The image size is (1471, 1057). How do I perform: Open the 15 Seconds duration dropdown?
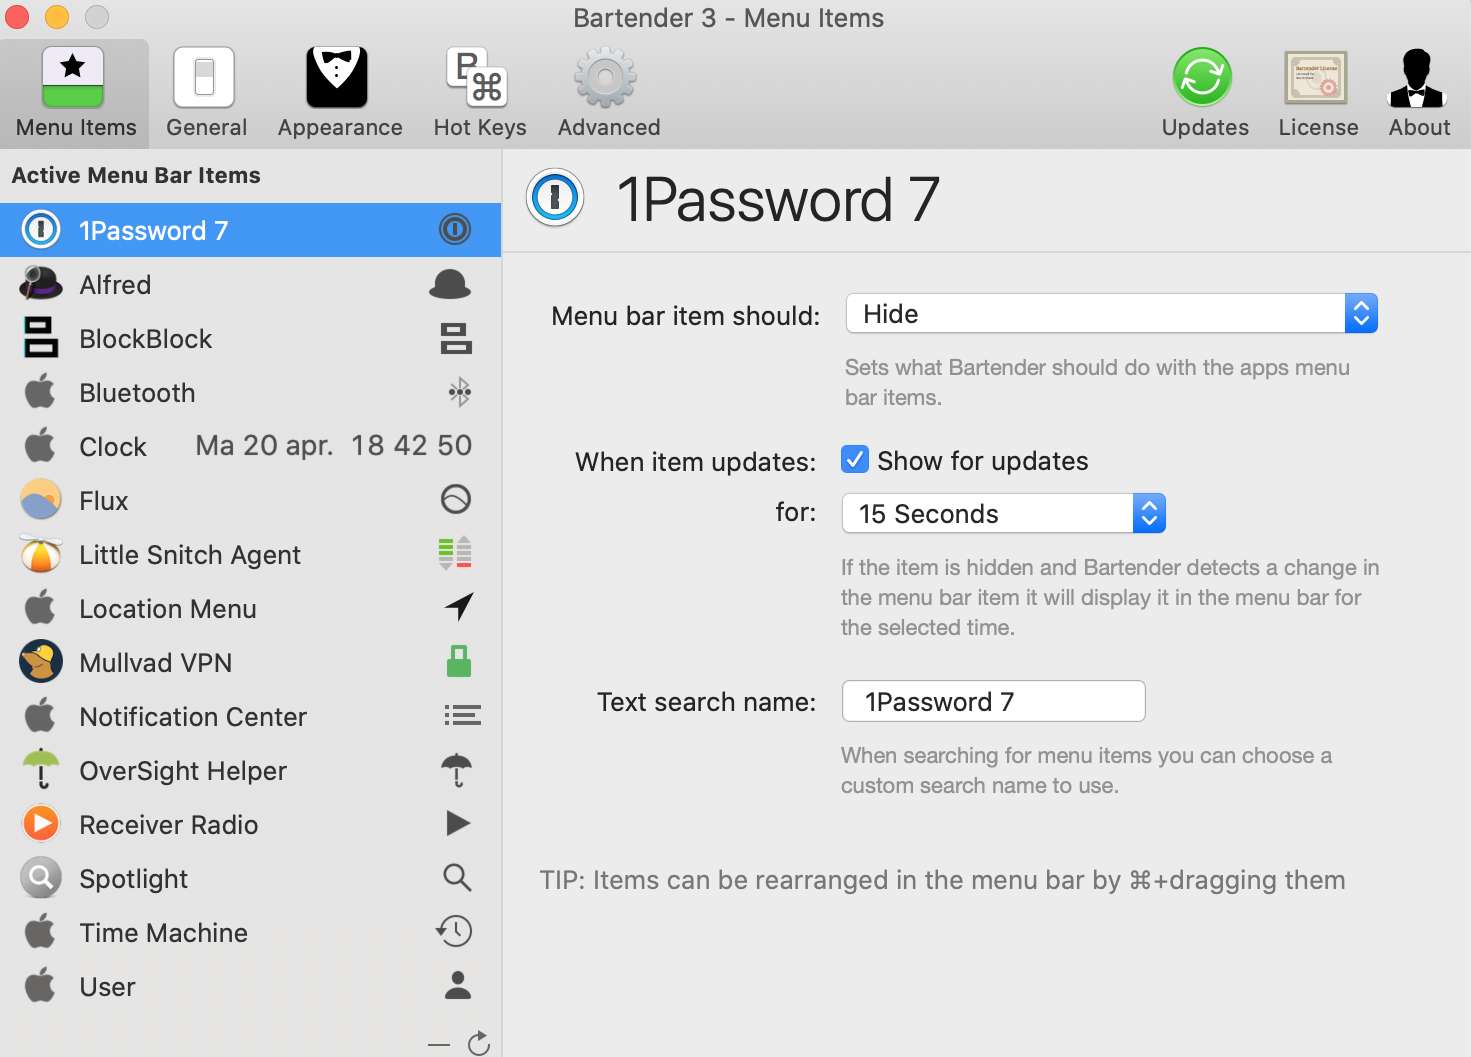pos(1003,513)
